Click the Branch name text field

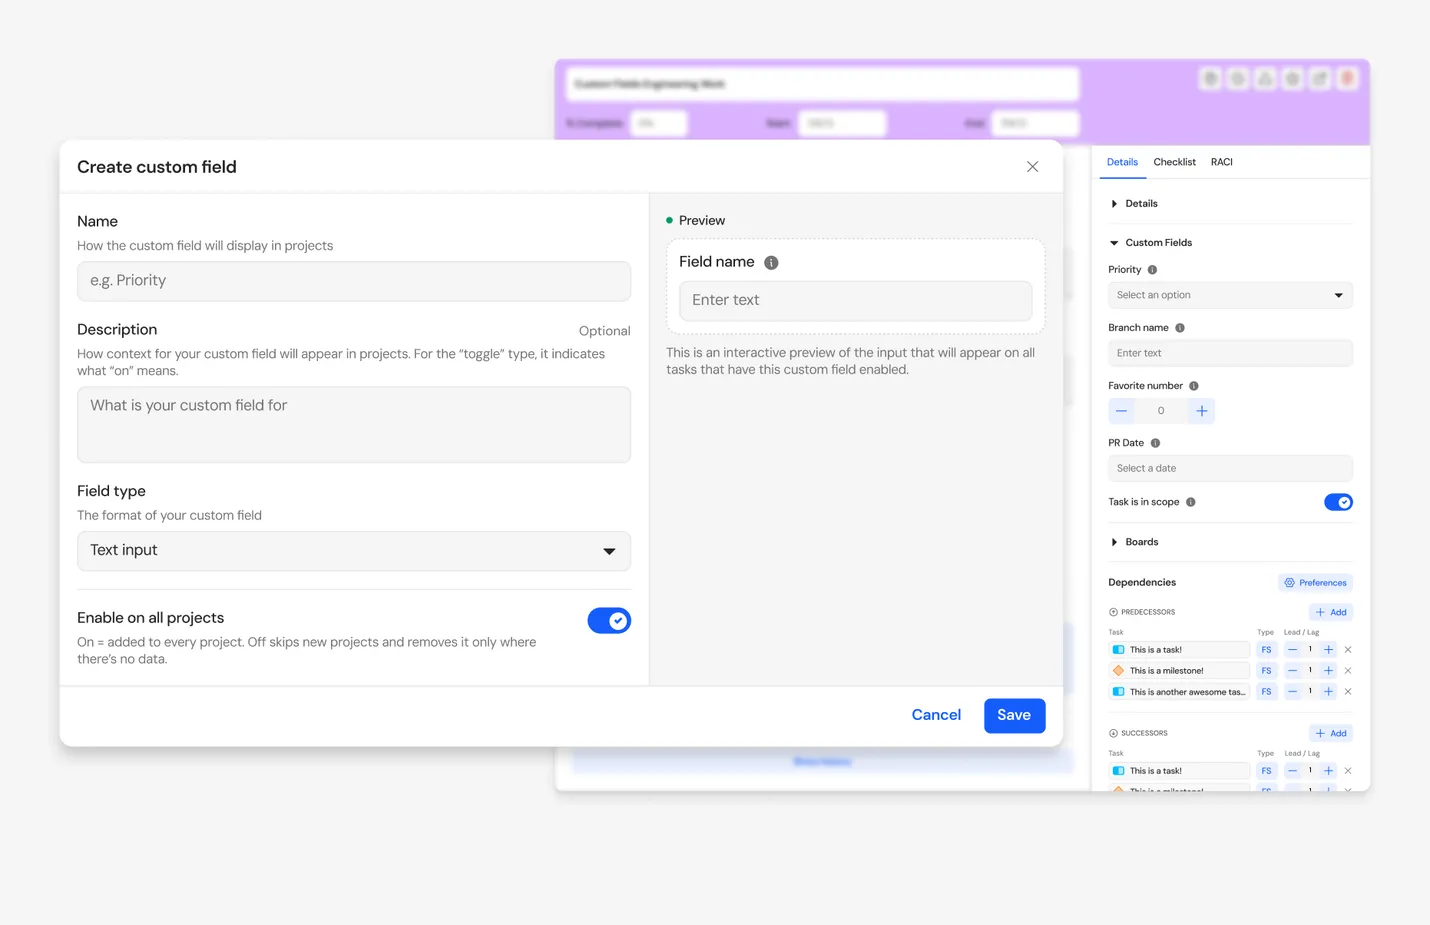click(x=1230, y=353)
